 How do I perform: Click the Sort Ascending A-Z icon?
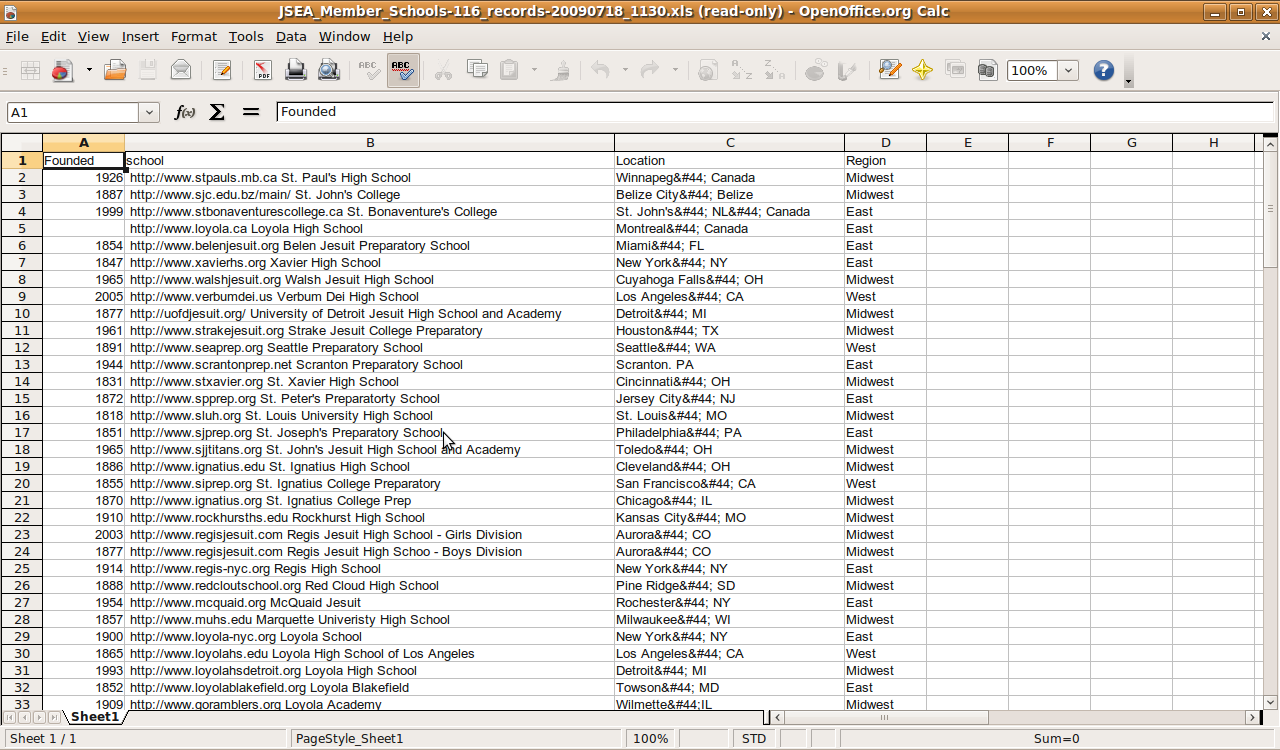click(x=741, y=70)
